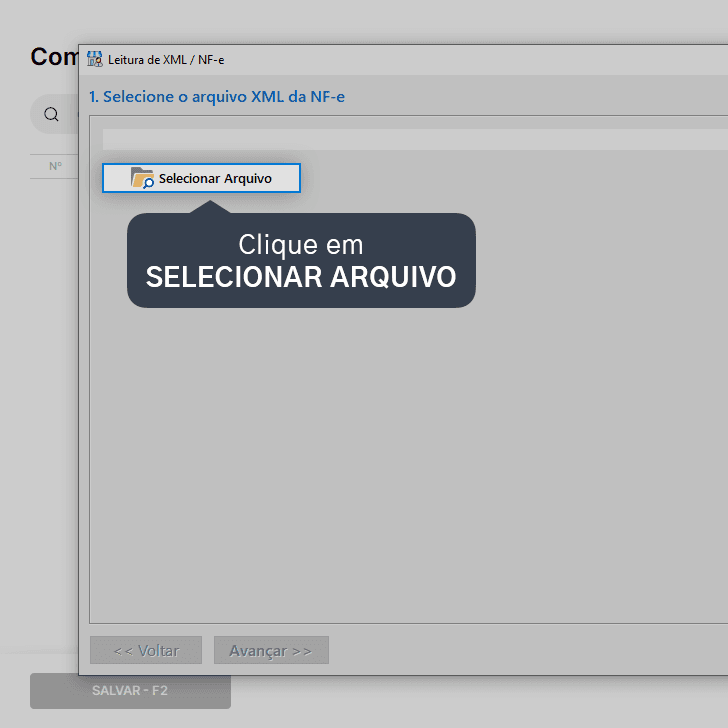Focus the empty XML file path field
The width and height of the screenshot is (728, 728).
[x=415, y=139]
